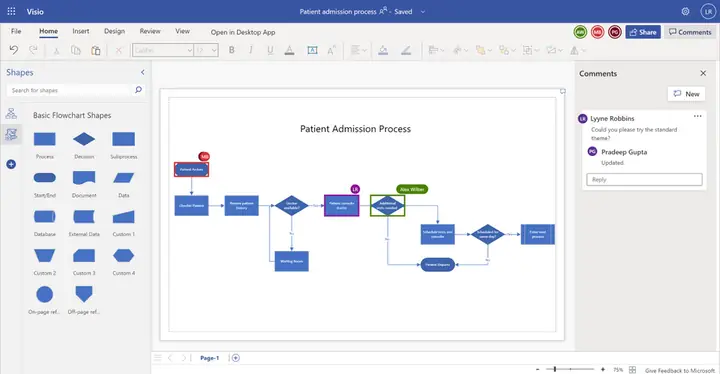Select the Process shape
720x374 pixels.
[x=45, y=139]
